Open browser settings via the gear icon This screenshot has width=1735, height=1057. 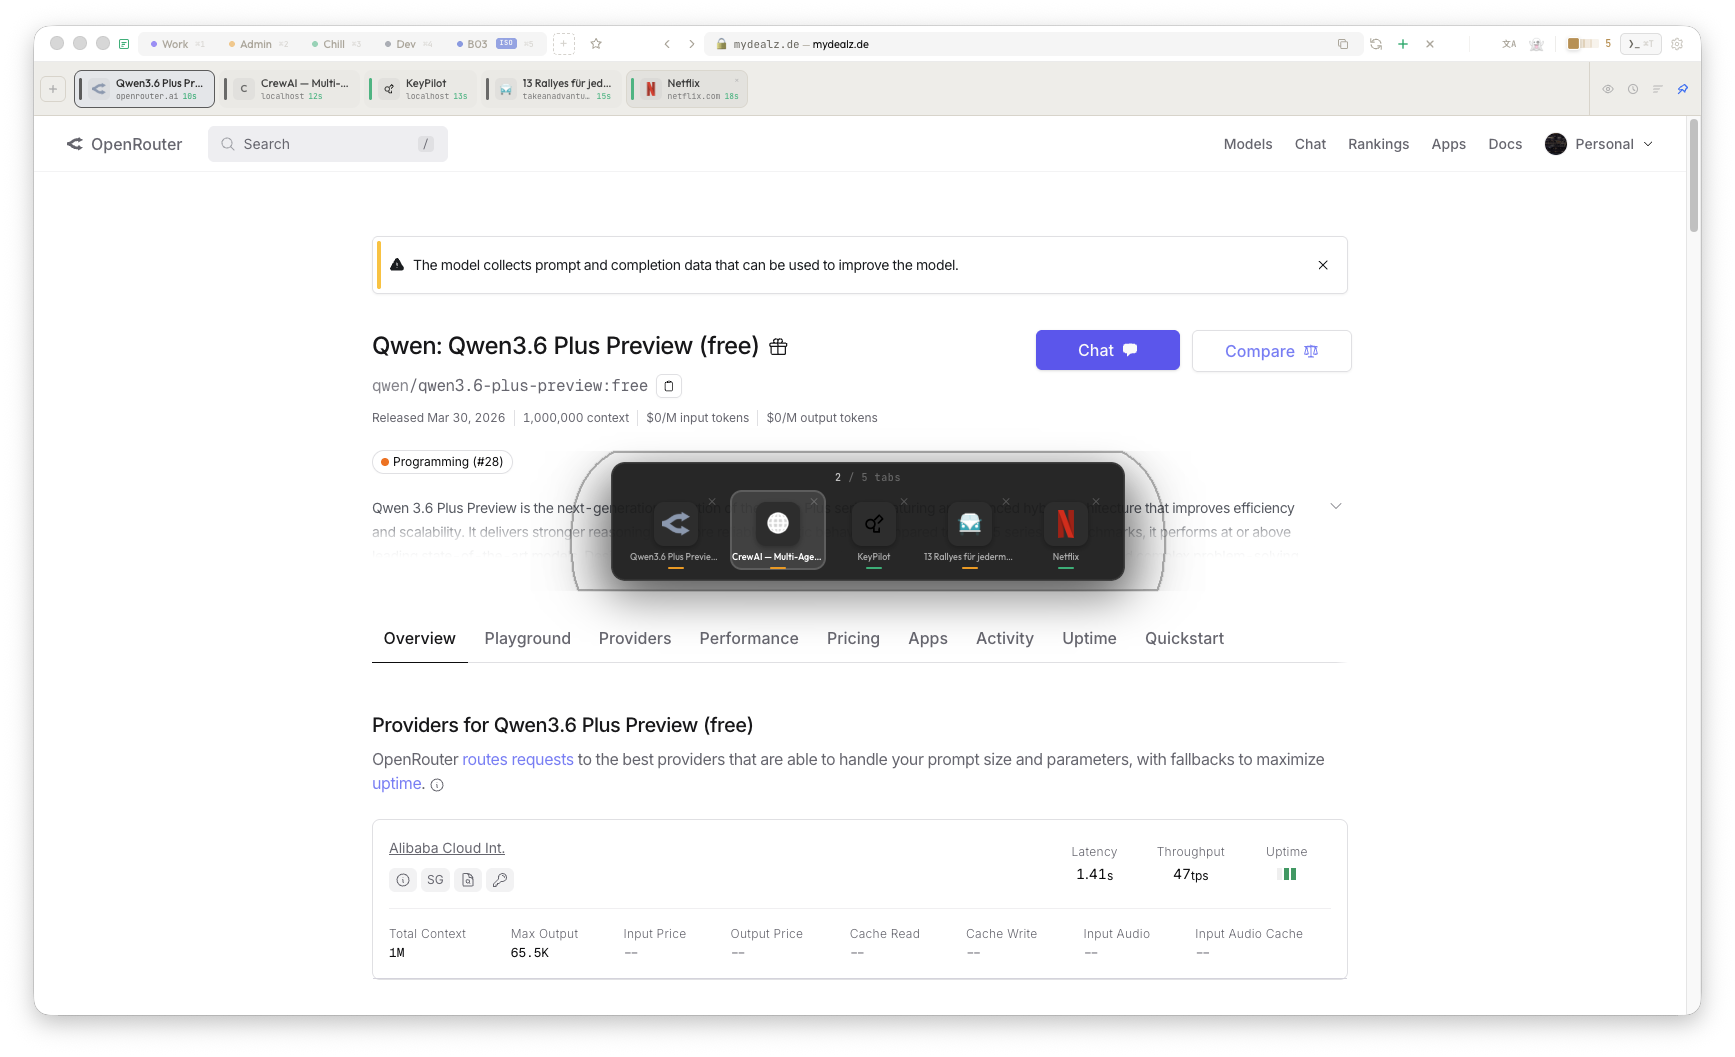tap(1678, 44)
